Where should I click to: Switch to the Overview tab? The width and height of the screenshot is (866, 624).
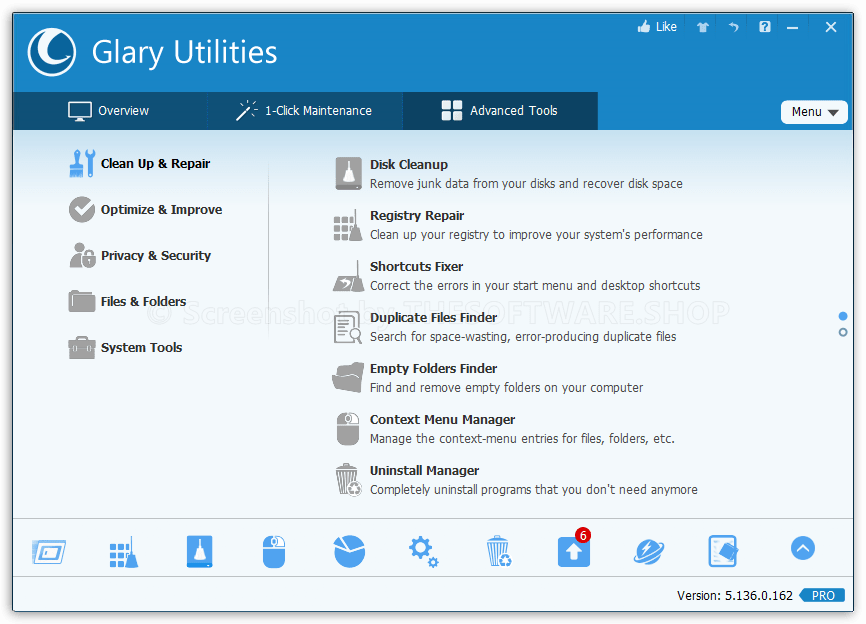click(x=110, y=111)
